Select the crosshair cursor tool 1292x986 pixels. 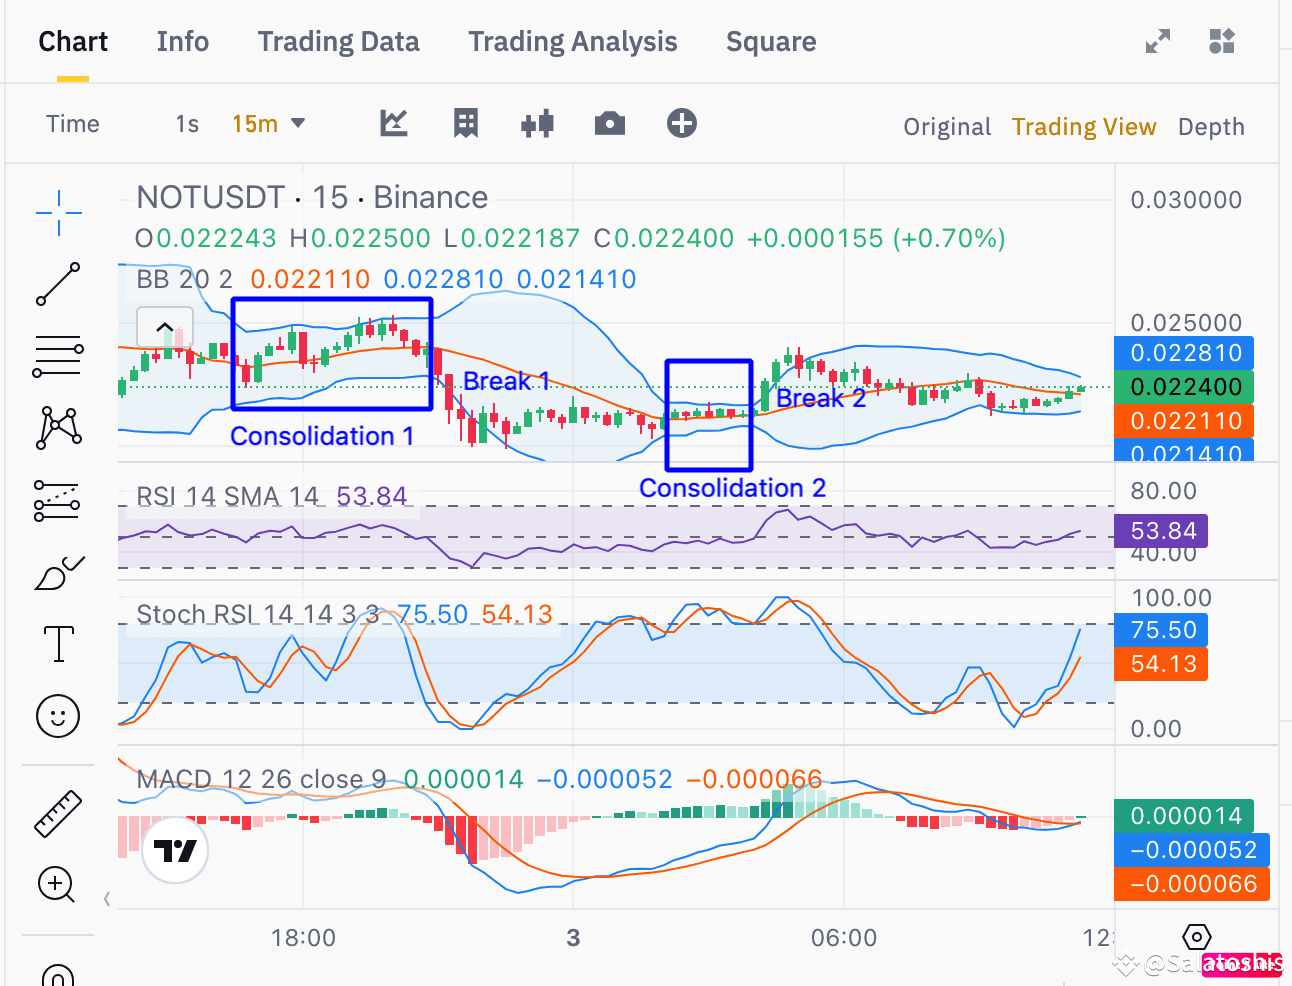pyautogui.click(x=57, y=213)
